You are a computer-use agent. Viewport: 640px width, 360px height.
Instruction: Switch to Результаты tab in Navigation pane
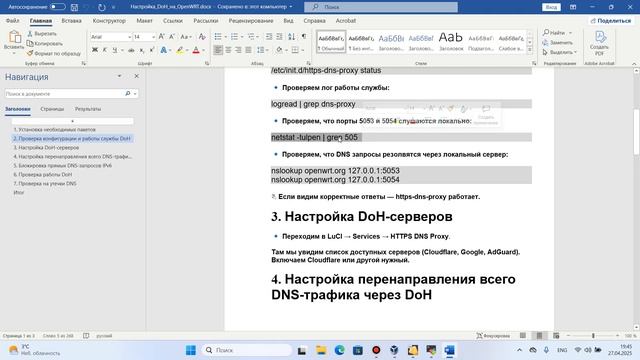pos(88,109)
